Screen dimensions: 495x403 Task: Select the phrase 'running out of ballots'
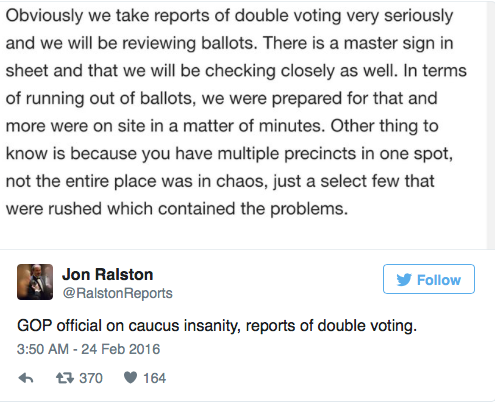click(111, 98)
